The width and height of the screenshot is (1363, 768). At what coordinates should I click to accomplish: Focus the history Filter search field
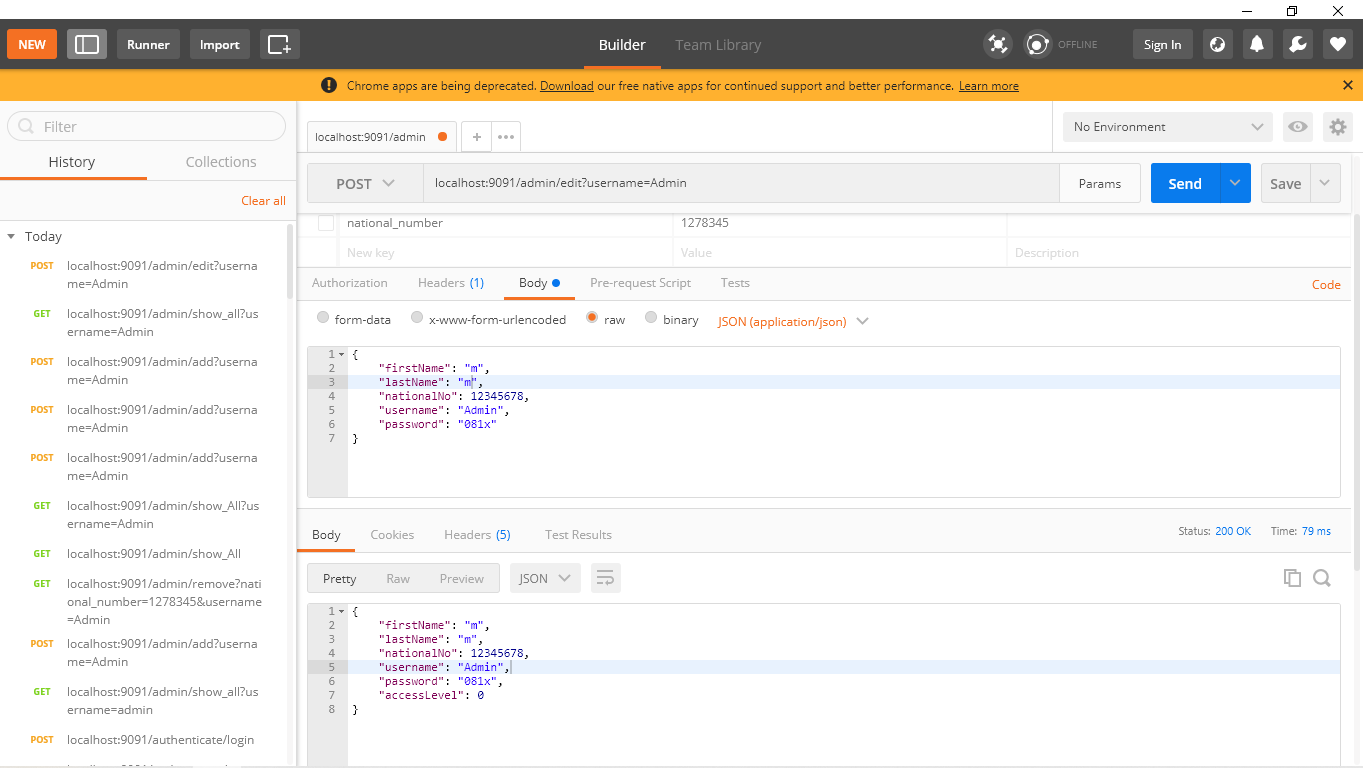(x=147, y=126)
